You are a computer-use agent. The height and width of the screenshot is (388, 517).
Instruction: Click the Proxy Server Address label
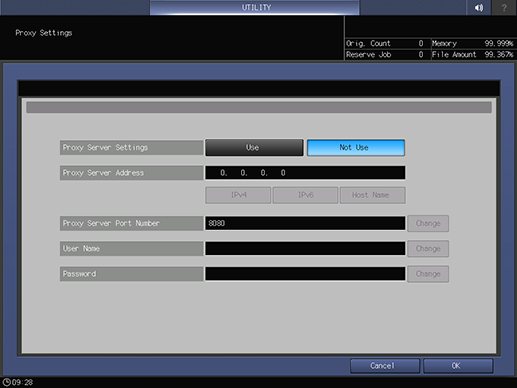[132, 173]
